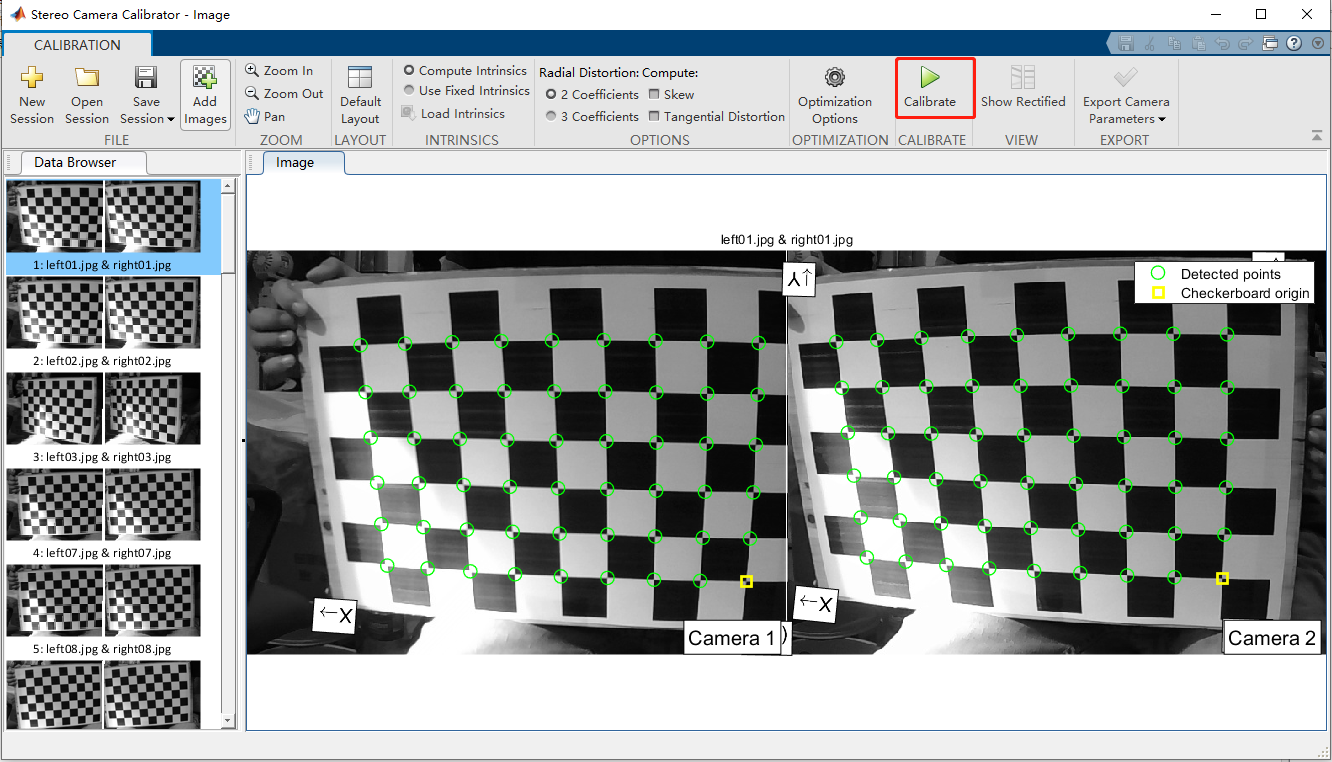Click the Camera 1 label

click(x=732, y=638)
